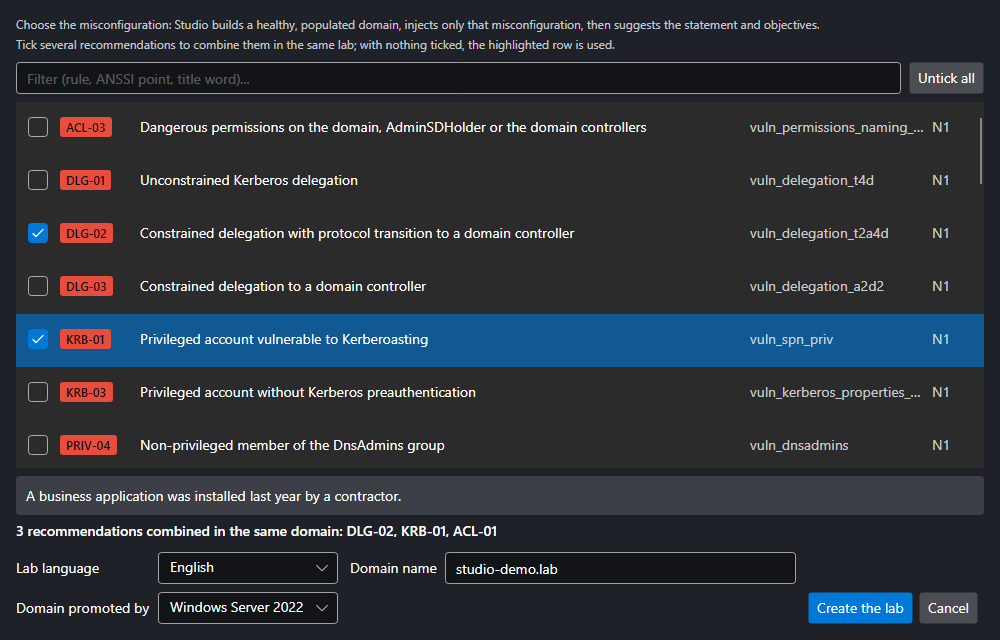Click rule name vuln_spn_priv

click(791, 339)
